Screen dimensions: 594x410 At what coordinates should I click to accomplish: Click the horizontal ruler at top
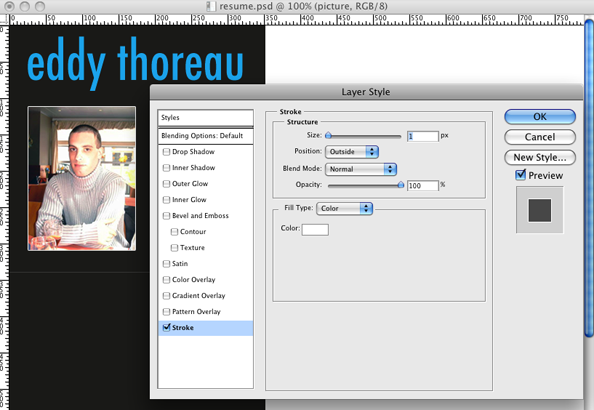[x=297, y=20]
